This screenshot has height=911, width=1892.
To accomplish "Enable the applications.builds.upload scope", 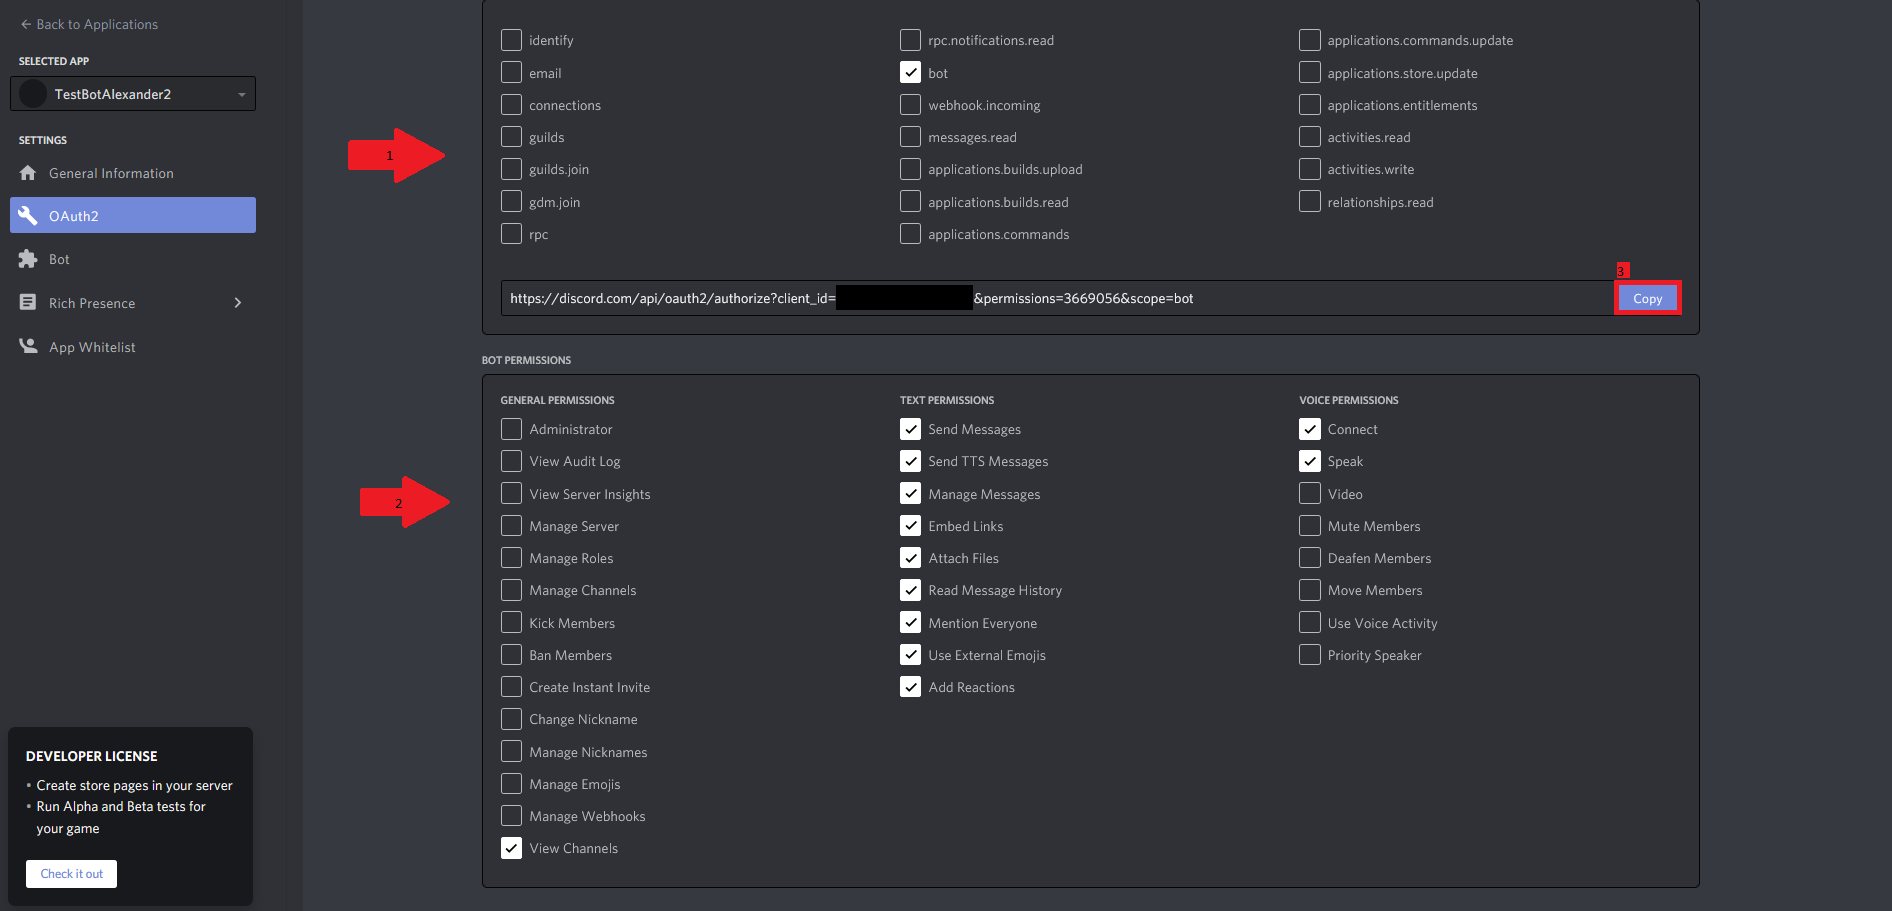I will [910, 169].
